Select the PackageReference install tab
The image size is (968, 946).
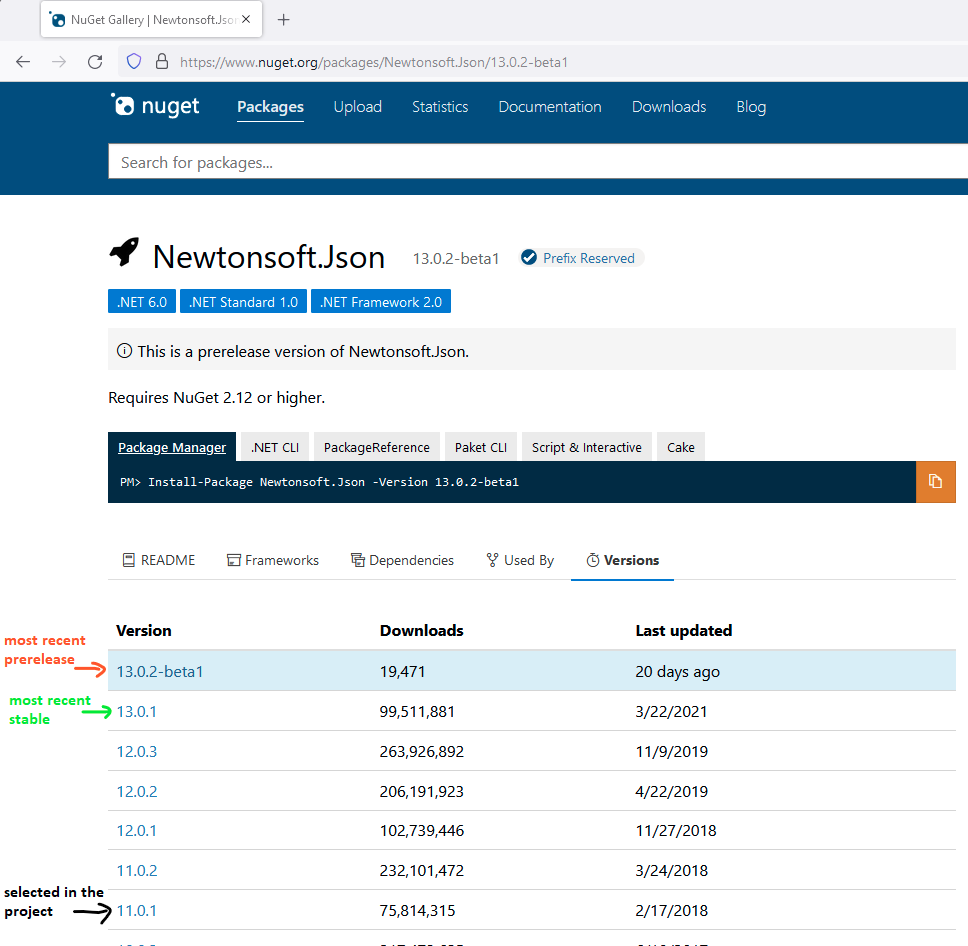[377, 447]
